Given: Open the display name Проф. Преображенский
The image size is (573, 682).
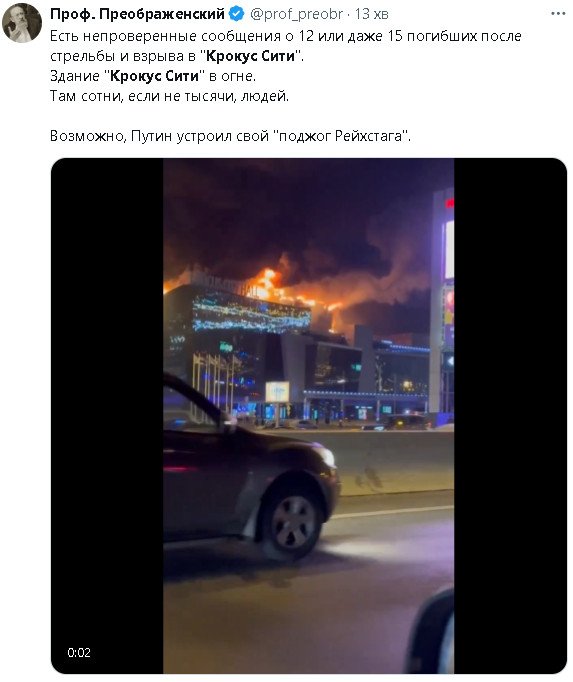Looking at the screenshot, I should tap(137, 14).
